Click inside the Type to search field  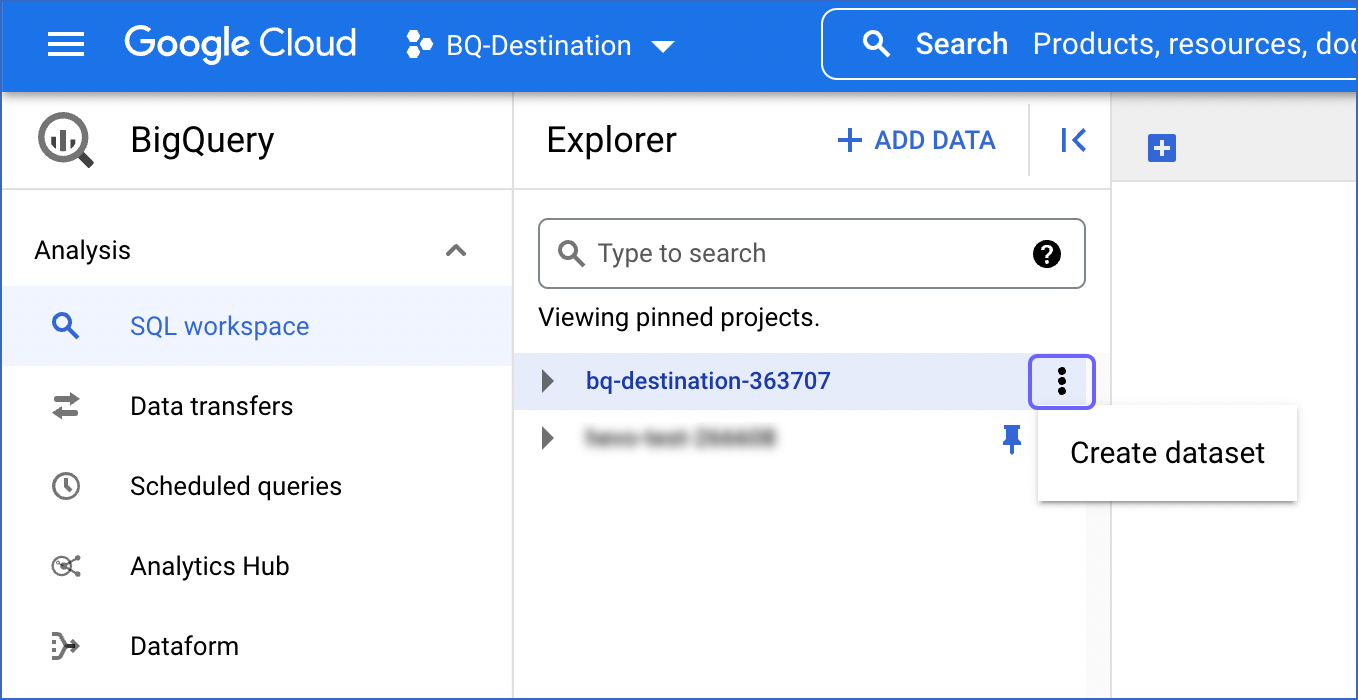click(811, 253)
